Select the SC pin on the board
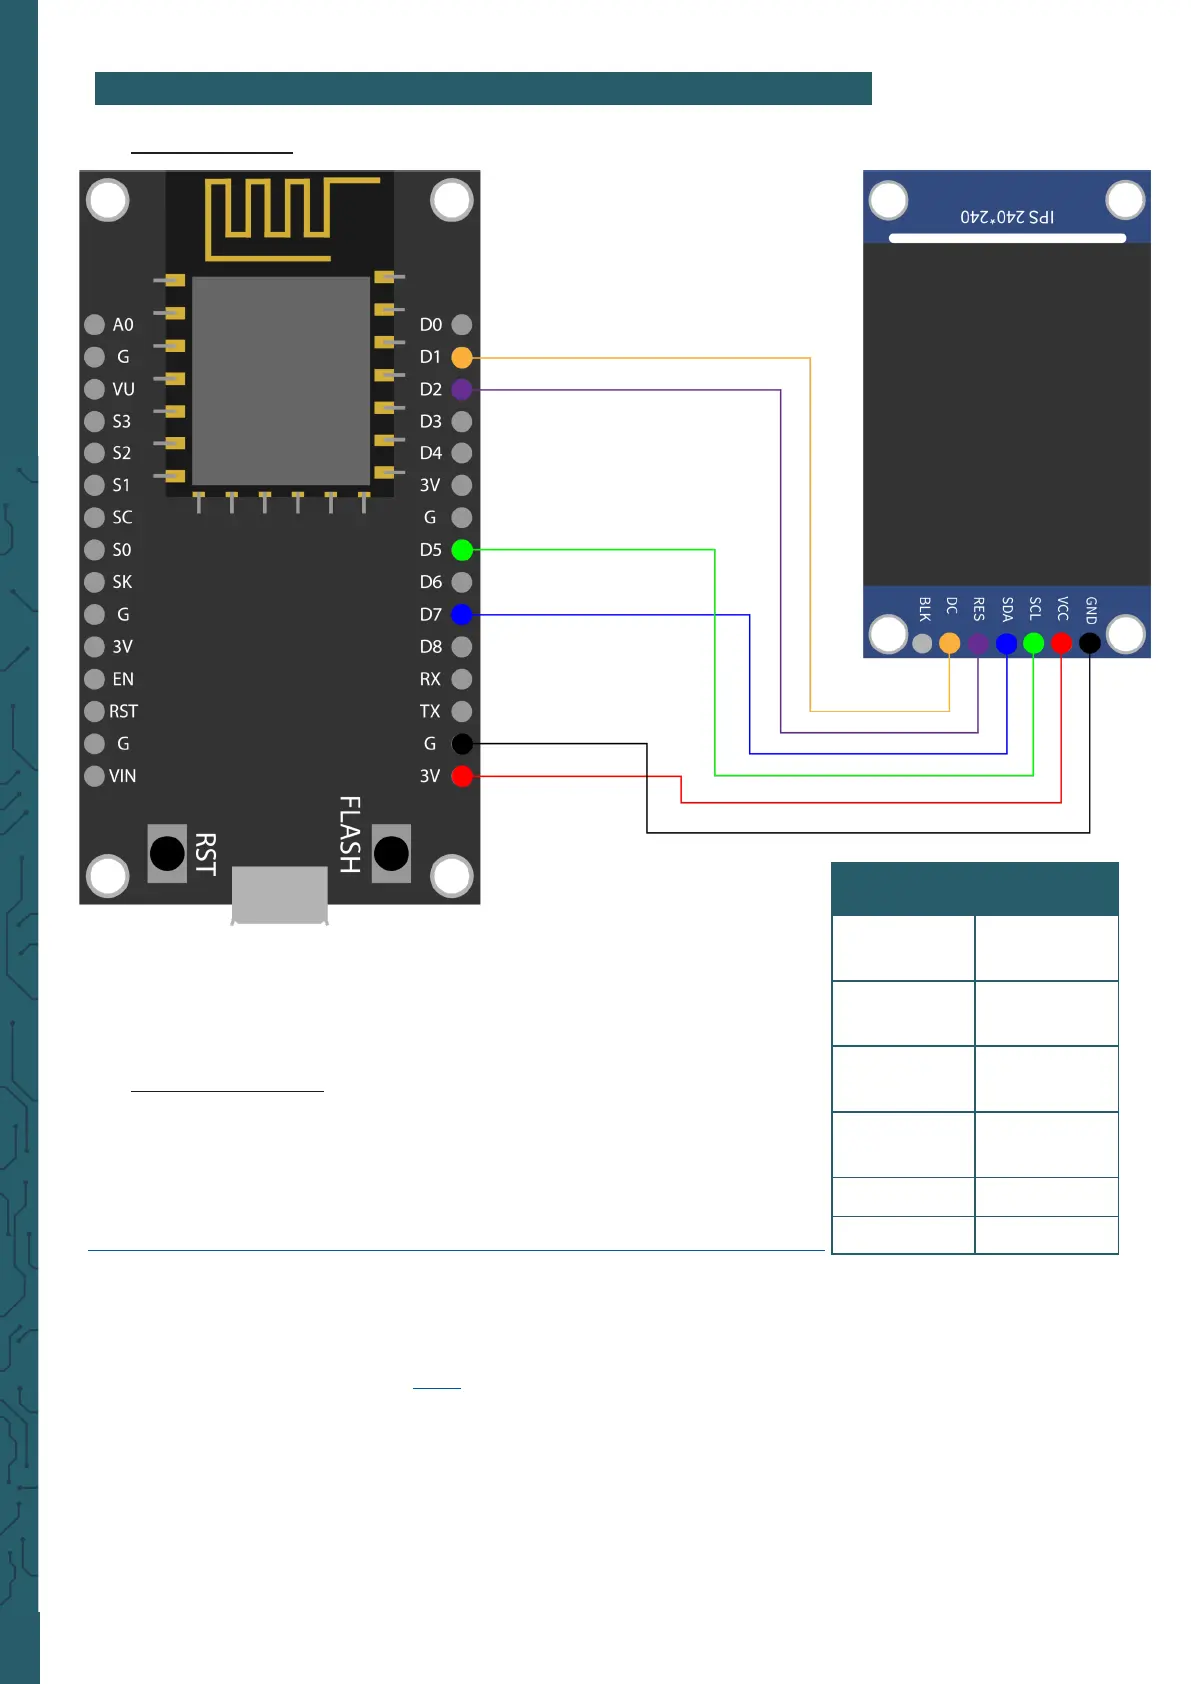Image resolution: width=1191 pixels, height=1684 pixels. point(95,517)
